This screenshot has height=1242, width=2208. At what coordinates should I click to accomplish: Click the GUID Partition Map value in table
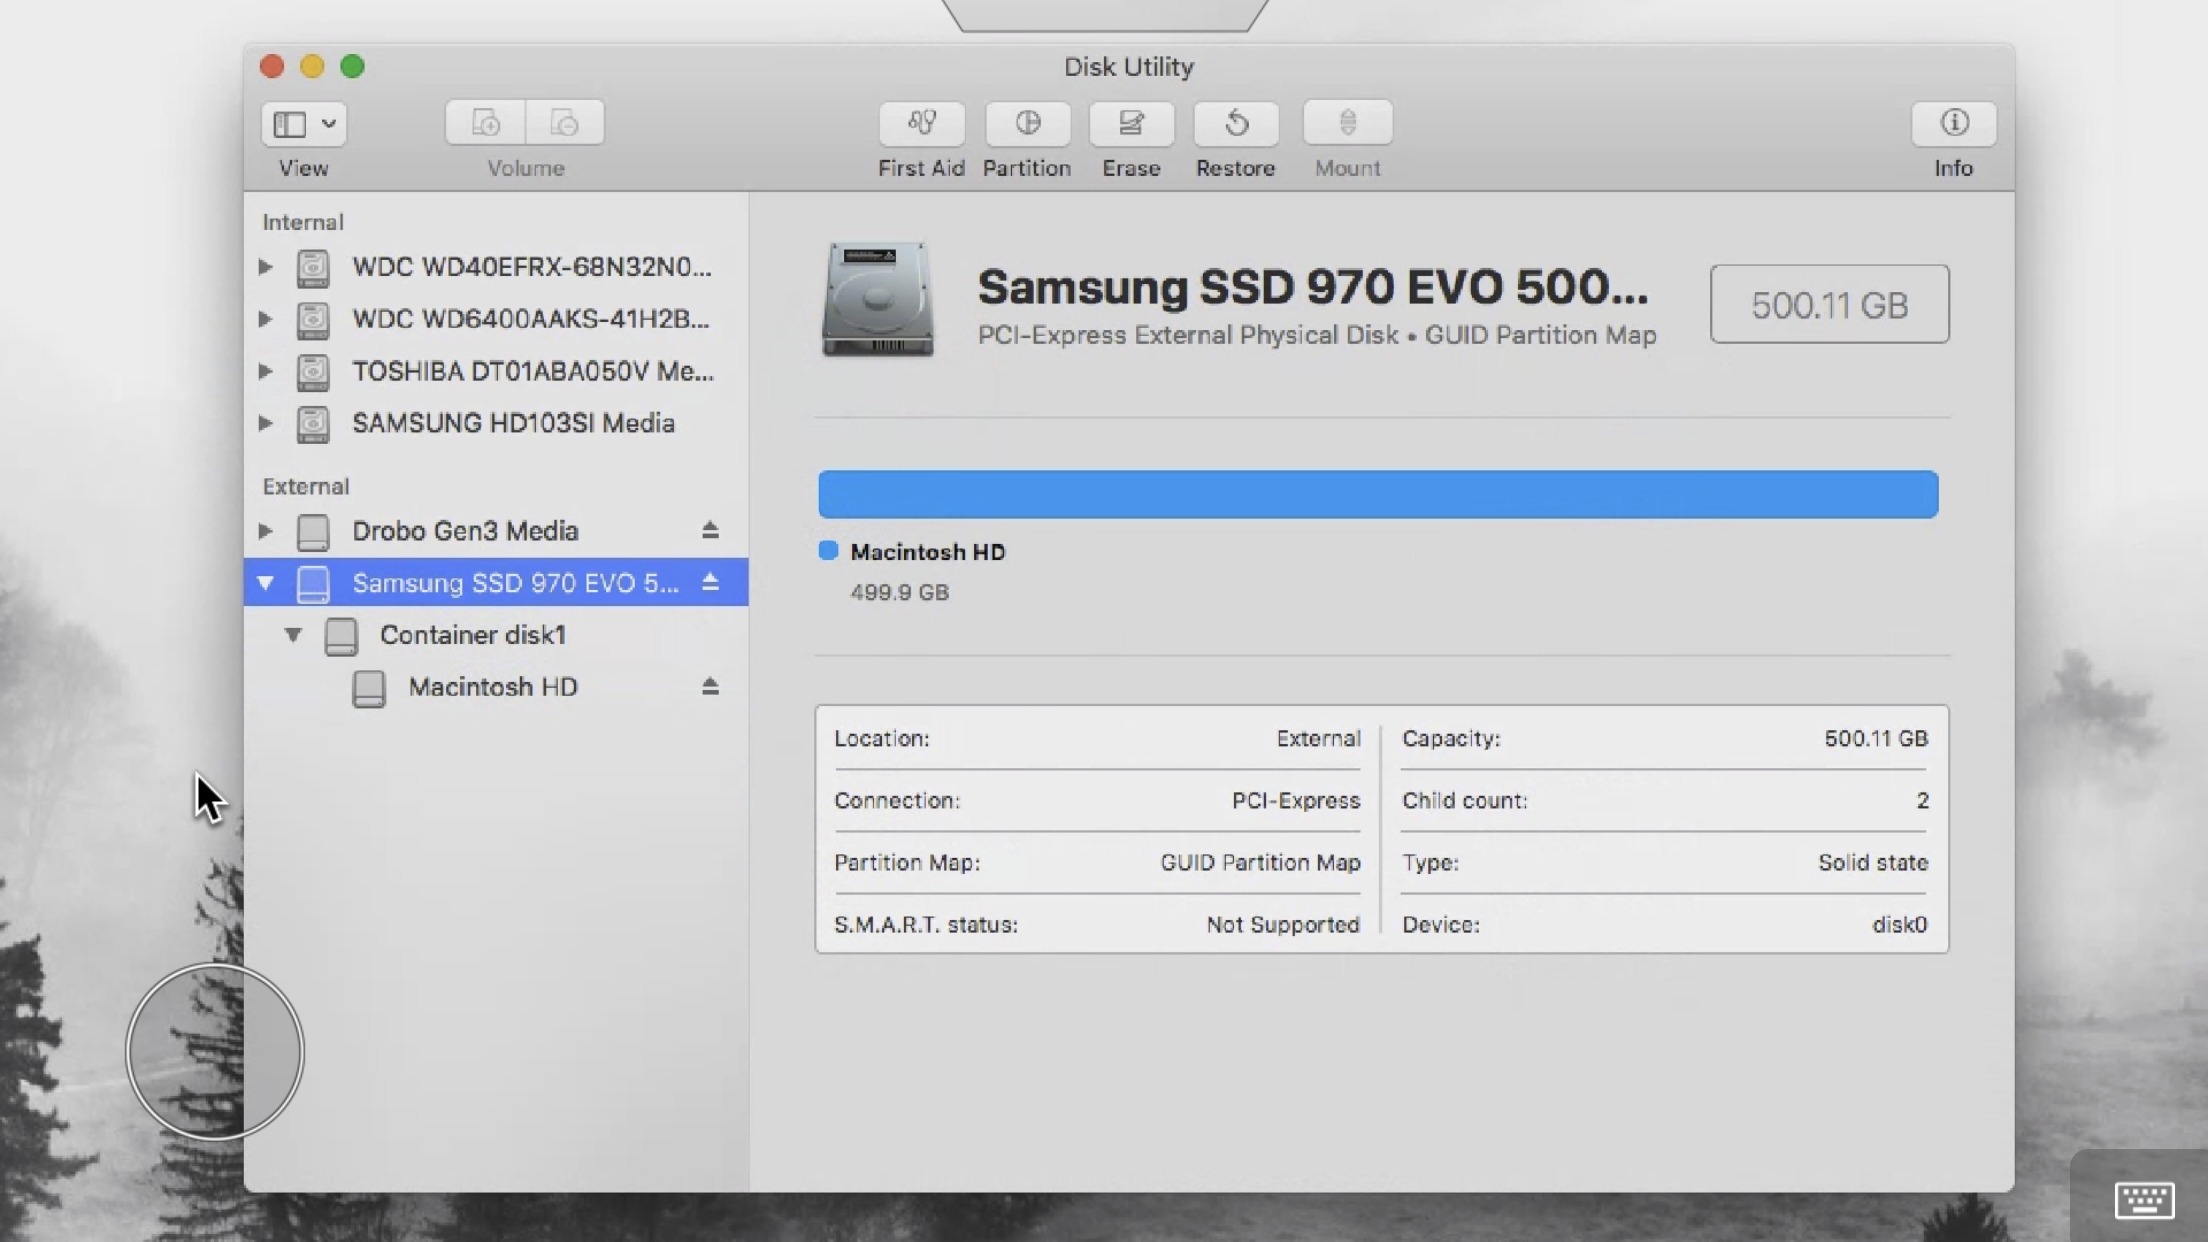[x=1260, y=862]
